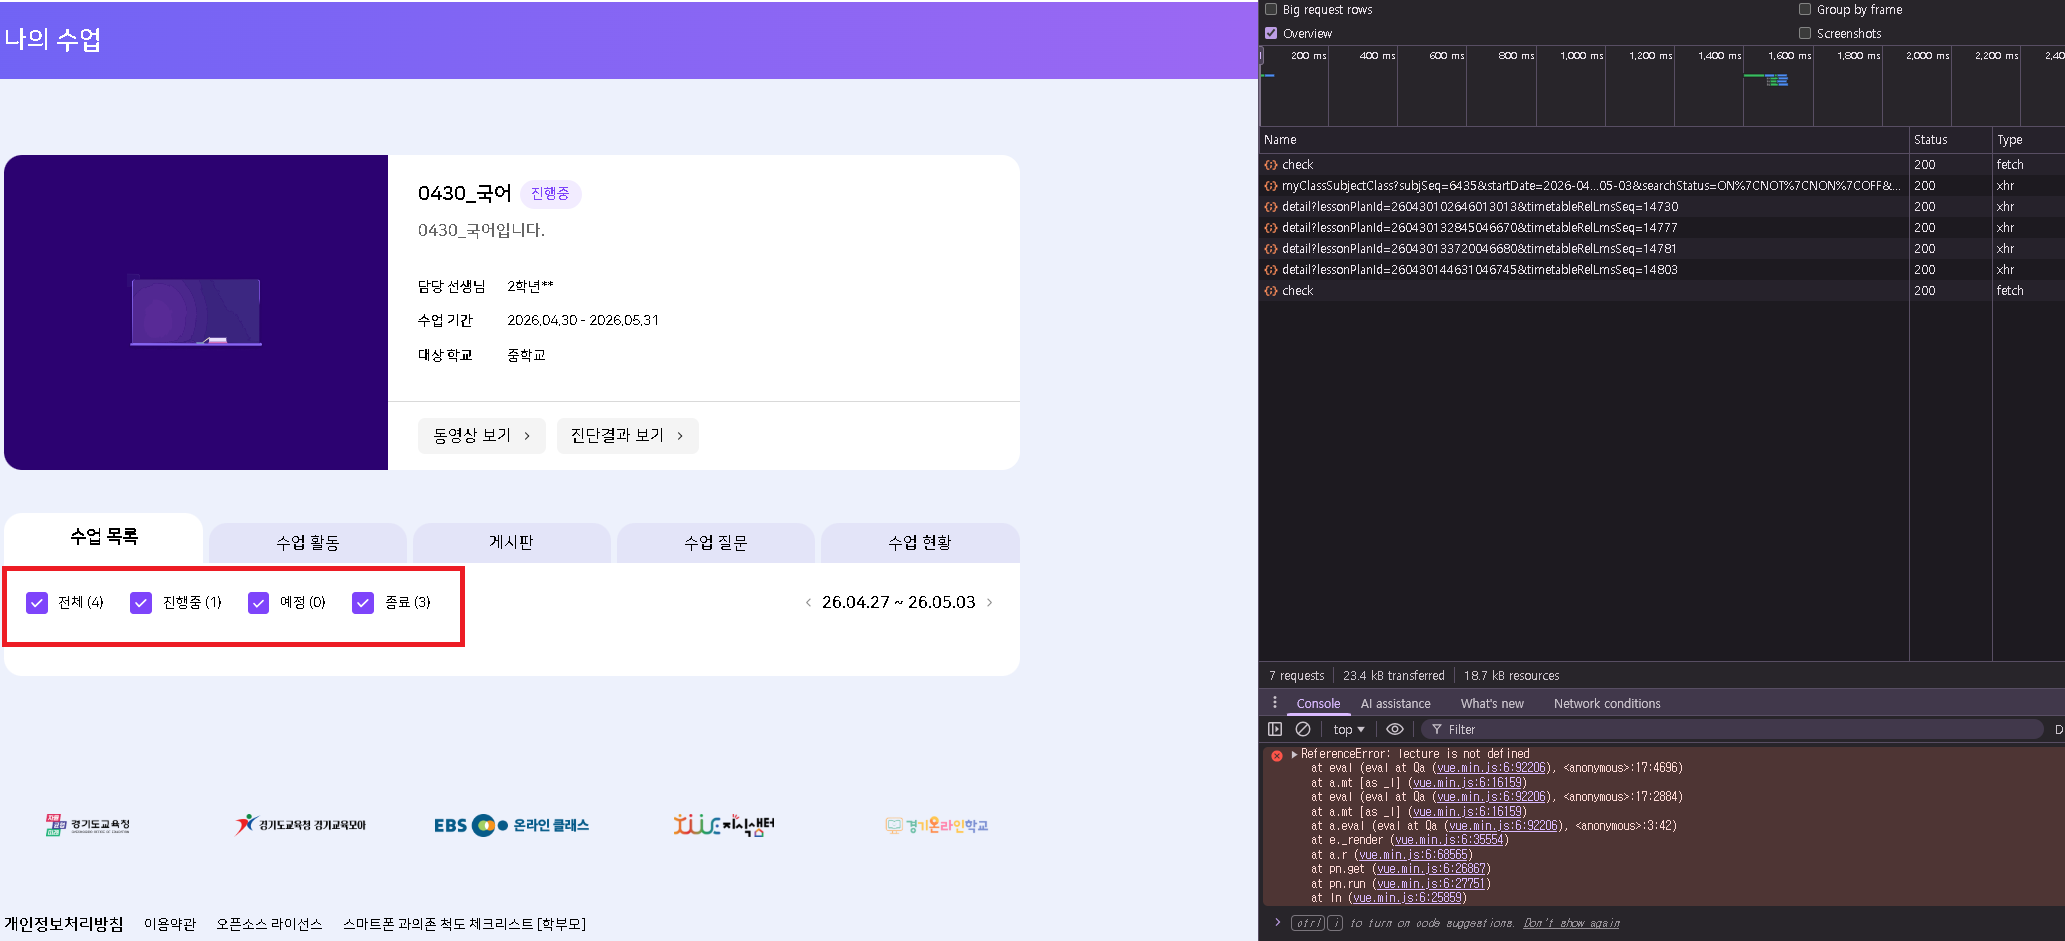Expand the ReferenceError stack trace triangle
Screen dimensions: 2065x941
[x=1294, y=754]
